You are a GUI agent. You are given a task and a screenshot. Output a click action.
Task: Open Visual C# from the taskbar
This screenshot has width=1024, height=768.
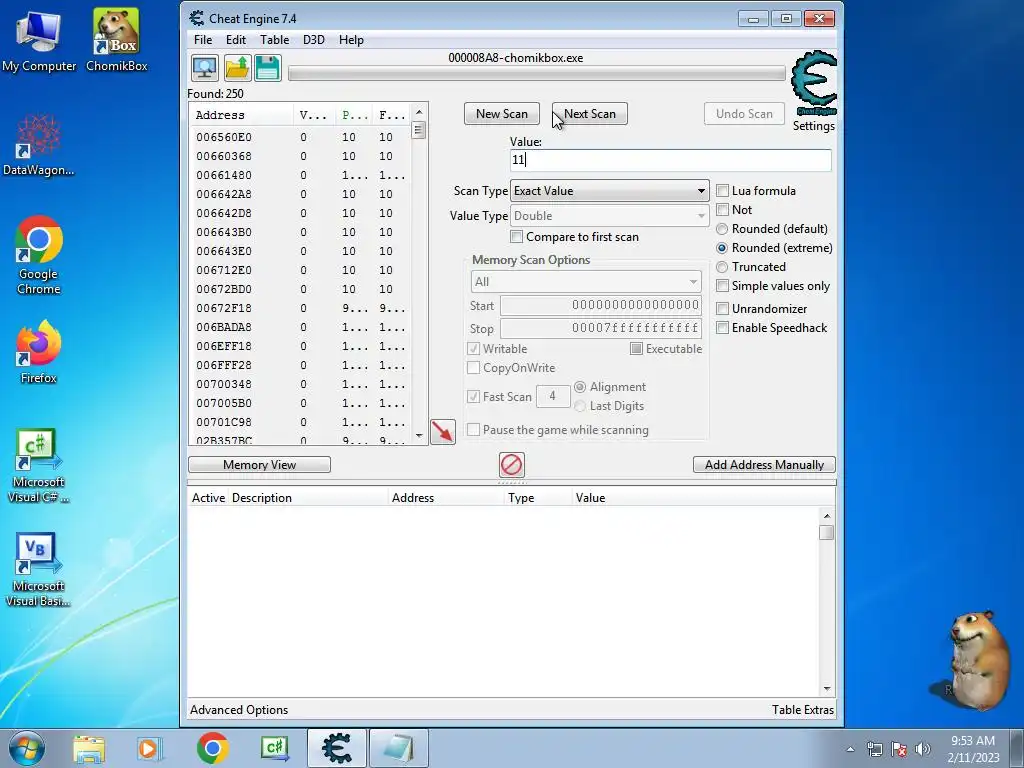pos(275,748)
